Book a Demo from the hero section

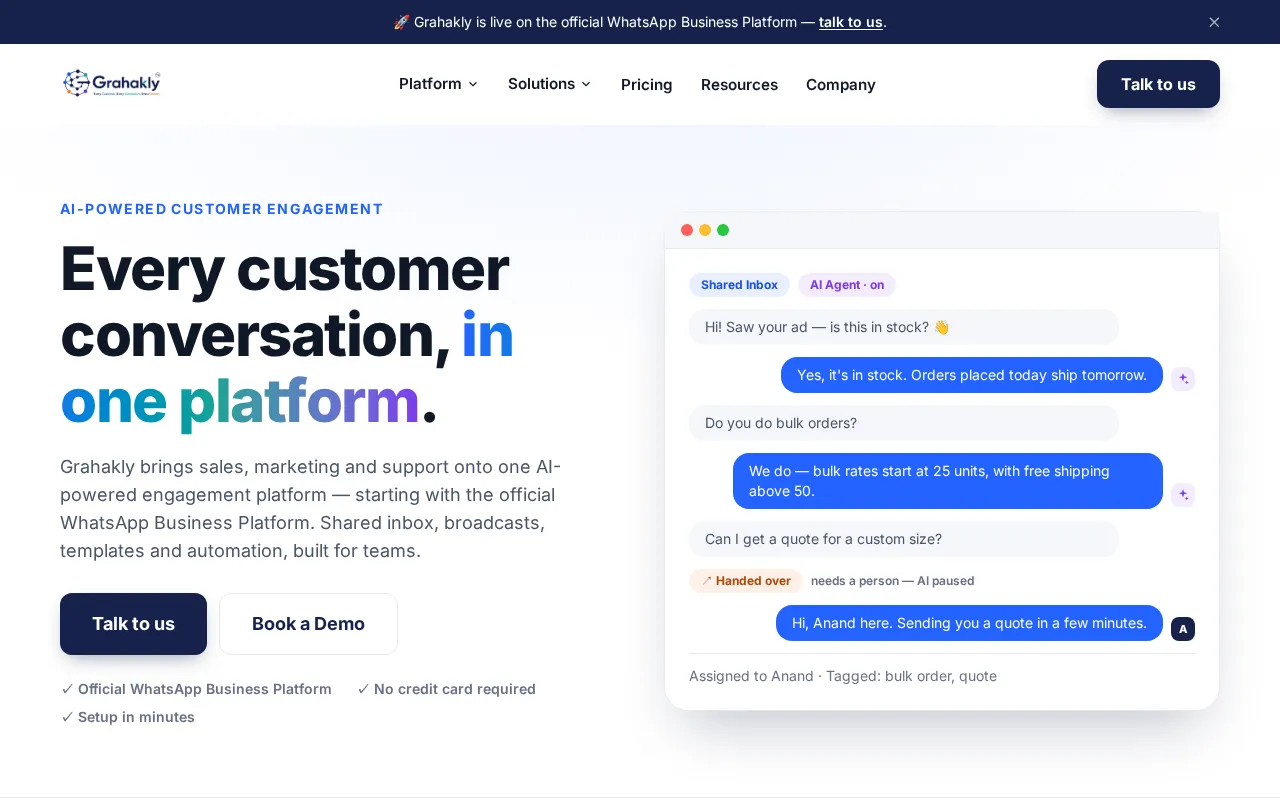[x=308, y=624]
